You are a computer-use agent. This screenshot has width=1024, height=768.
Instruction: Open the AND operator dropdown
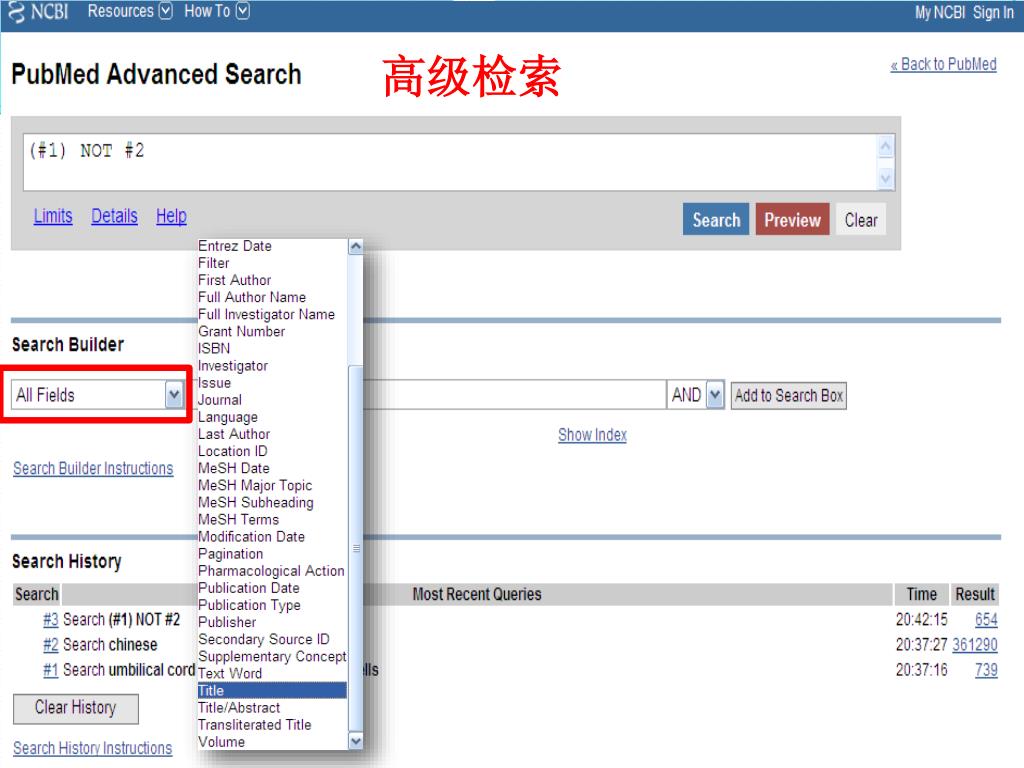pos(696,395)
